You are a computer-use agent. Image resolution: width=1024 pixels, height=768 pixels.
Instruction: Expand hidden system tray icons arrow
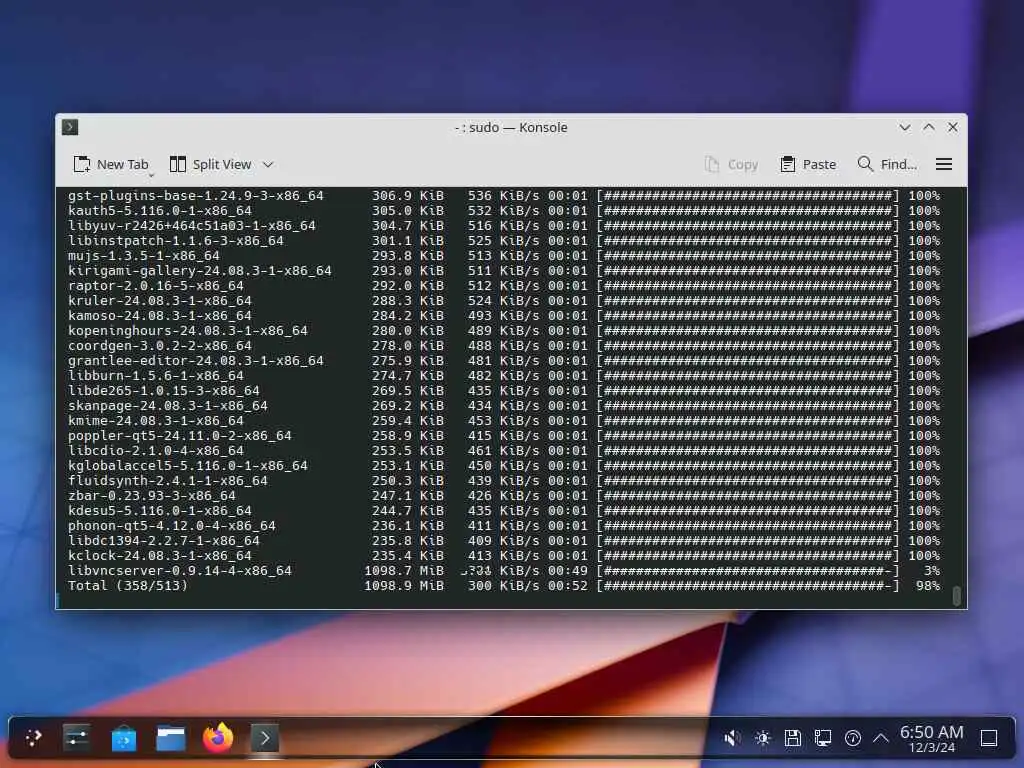pos(880,738)
